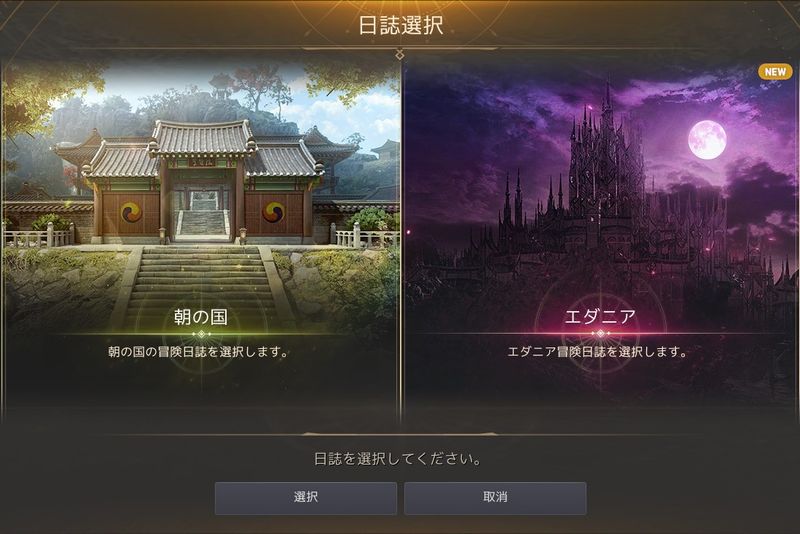This screenshot has height=534, width=800.
Task: Click the 日誌を選択してください prompt text
Action: 397,459
